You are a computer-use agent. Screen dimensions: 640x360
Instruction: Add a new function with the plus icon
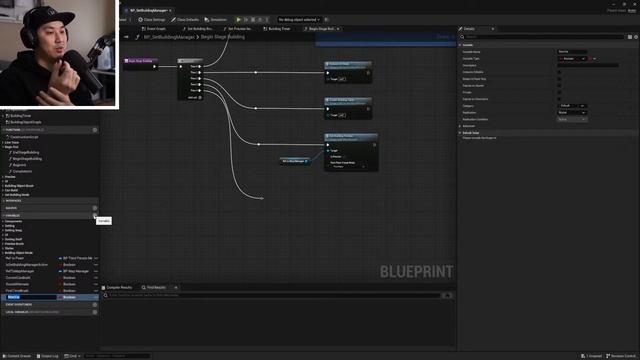tap(95, 130)
